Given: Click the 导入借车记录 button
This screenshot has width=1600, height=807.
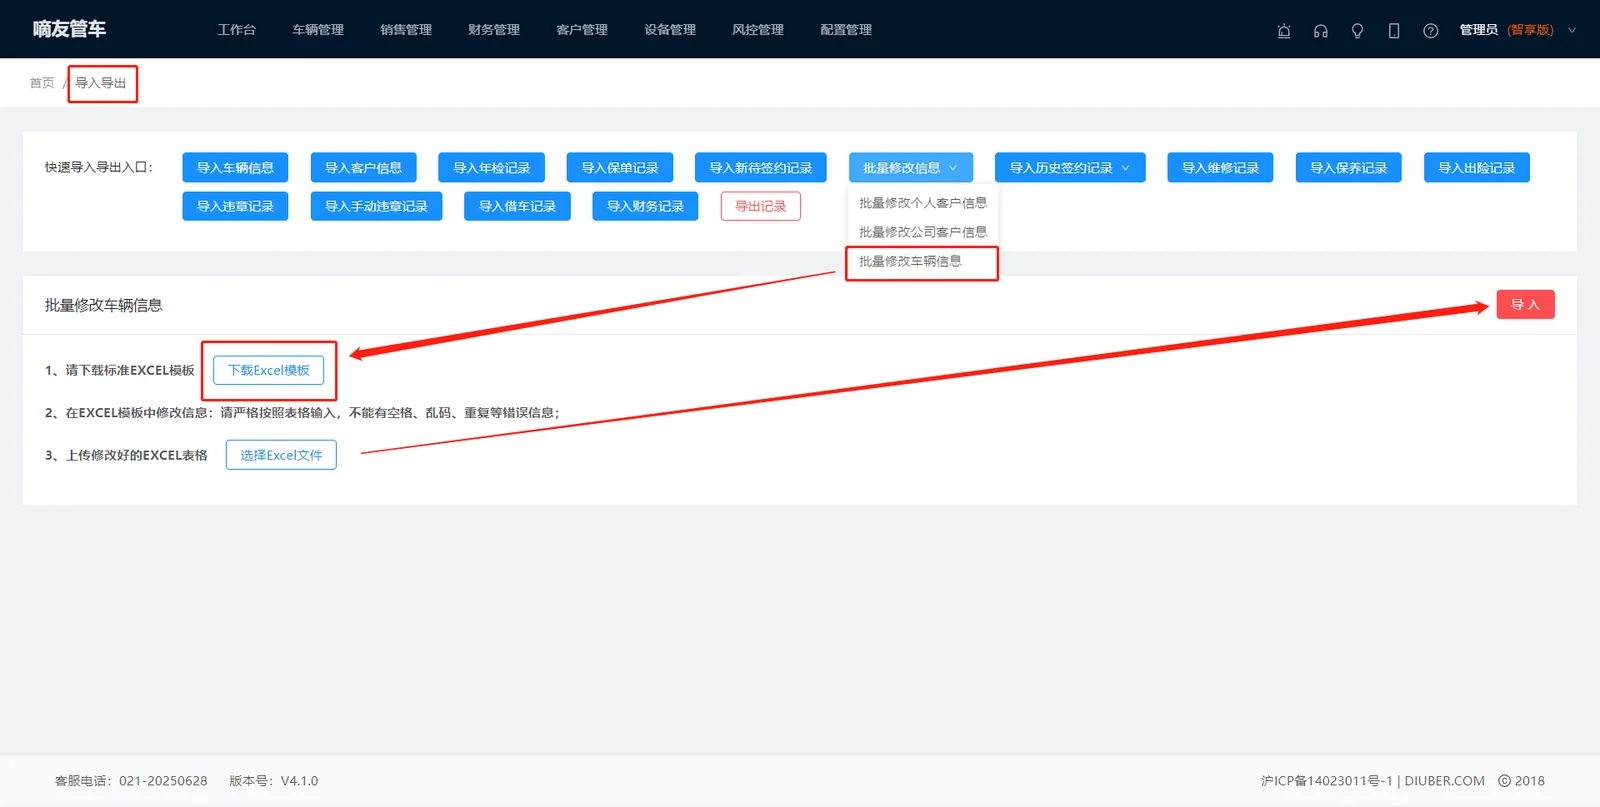Looking at the screenshot, I should 517,206.
